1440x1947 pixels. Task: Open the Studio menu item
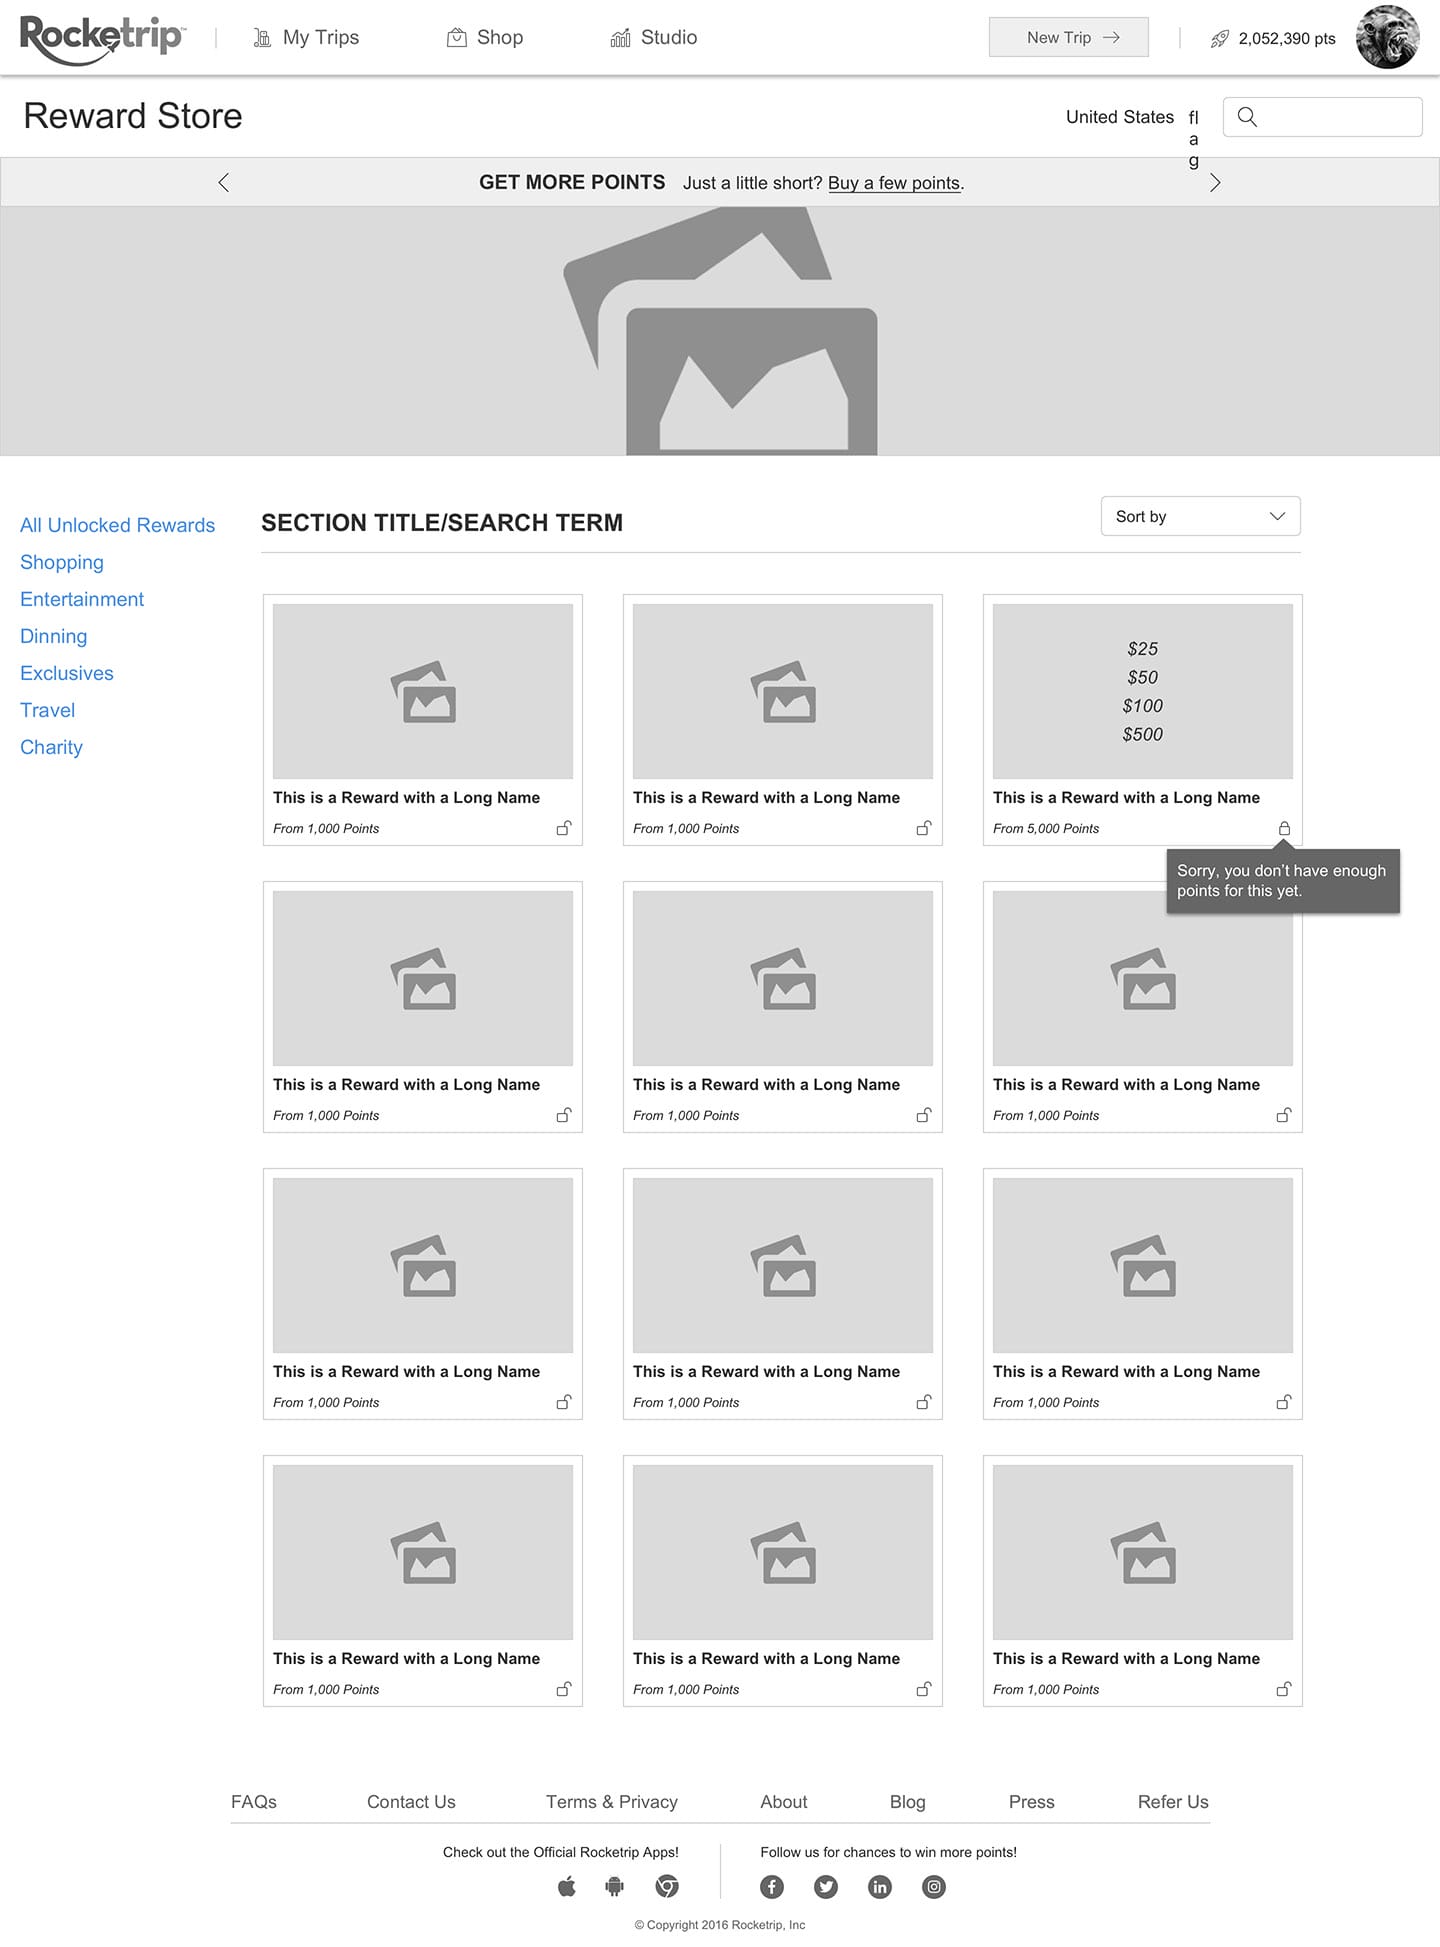tap(654, 38)
